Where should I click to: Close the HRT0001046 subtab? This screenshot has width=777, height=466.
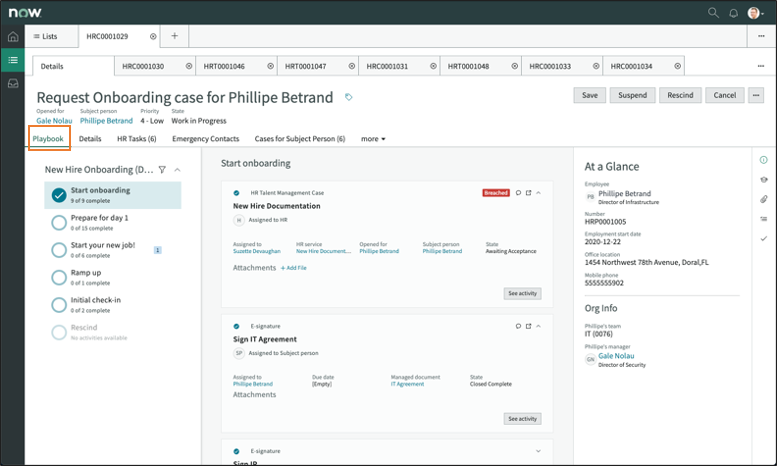[271, 66]
